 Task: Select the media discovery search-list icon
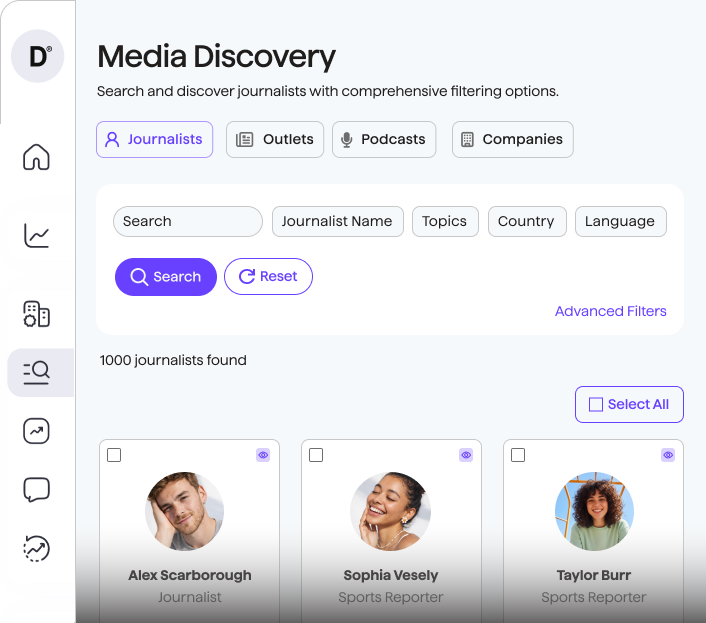(37, 373)
